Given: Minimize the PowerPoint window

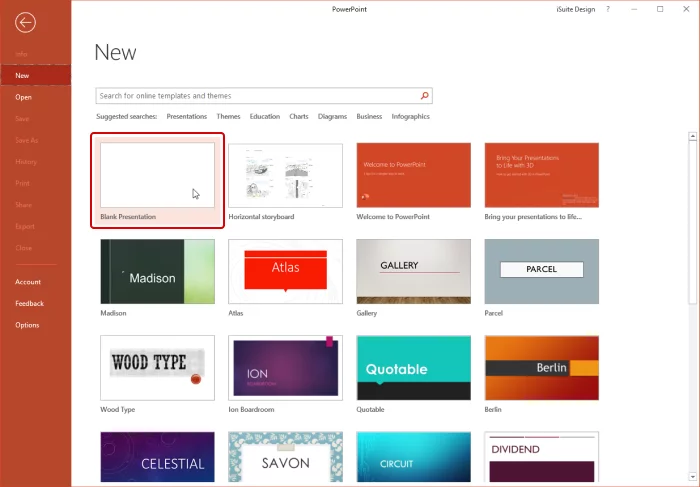Looking at the screenshot, I should [x=634, y=9].
